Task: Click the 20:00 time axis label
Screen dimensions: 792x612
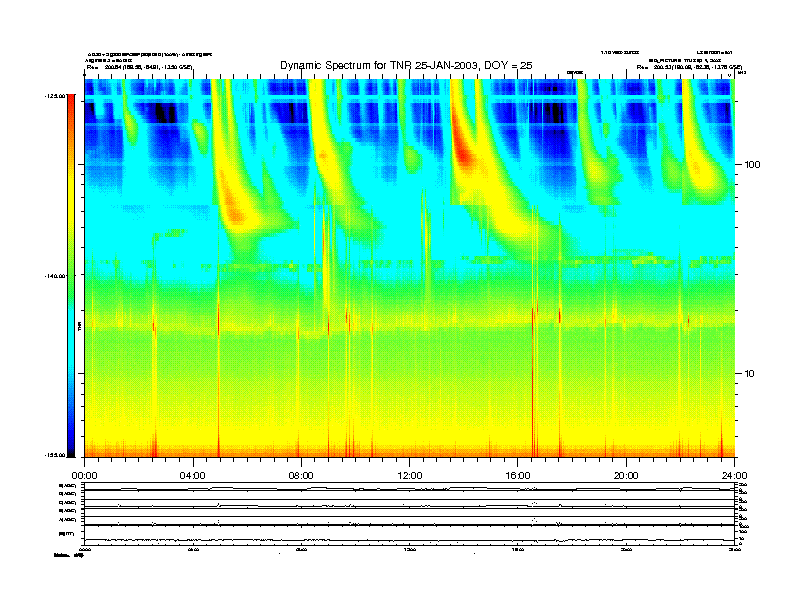Action: [626, 476]
